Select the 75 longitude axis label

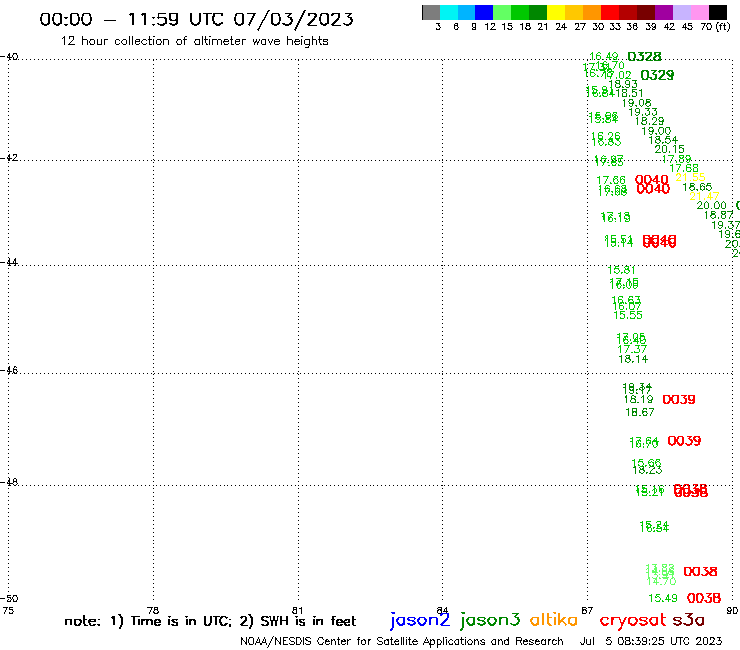pos(8,610)
